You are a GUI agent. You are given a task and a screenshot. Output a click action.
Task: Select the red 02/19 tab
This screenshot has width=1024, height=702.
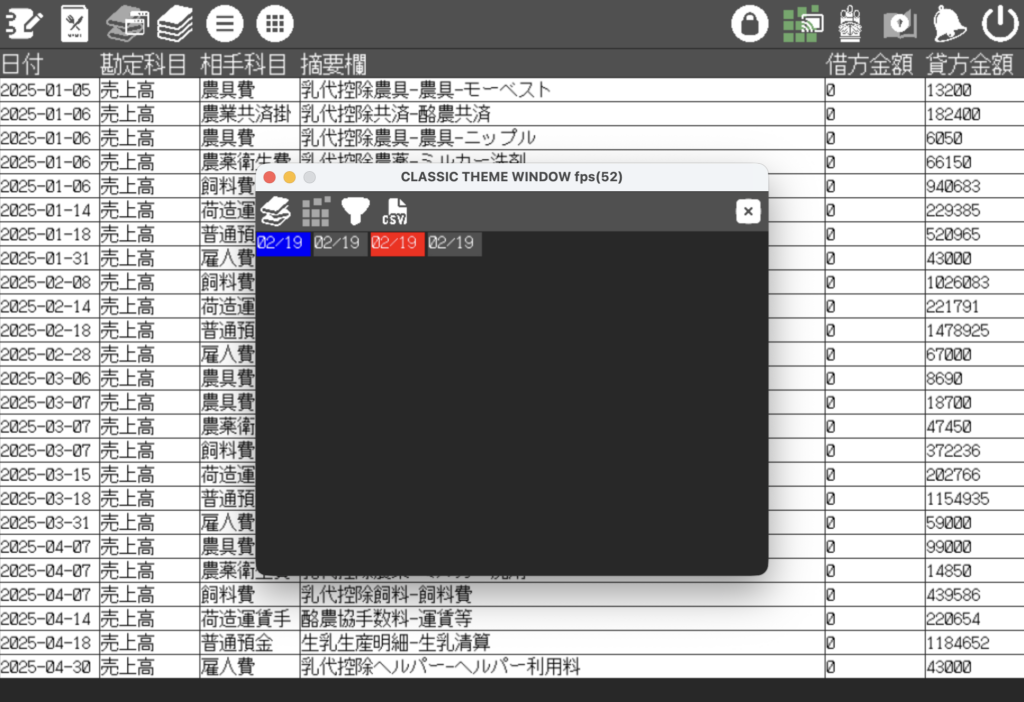coord(397,244)
